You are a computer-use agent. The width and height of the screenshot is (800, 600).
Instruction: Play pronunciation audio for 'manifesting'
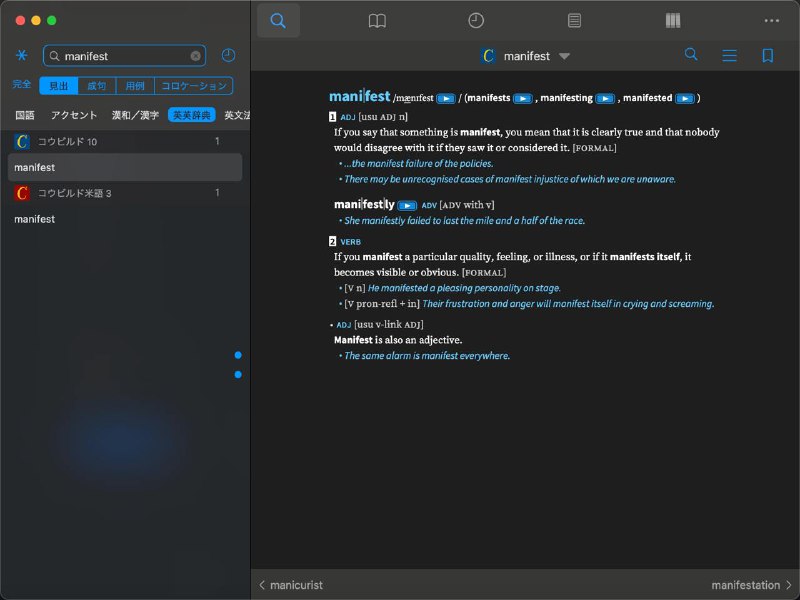605,98
